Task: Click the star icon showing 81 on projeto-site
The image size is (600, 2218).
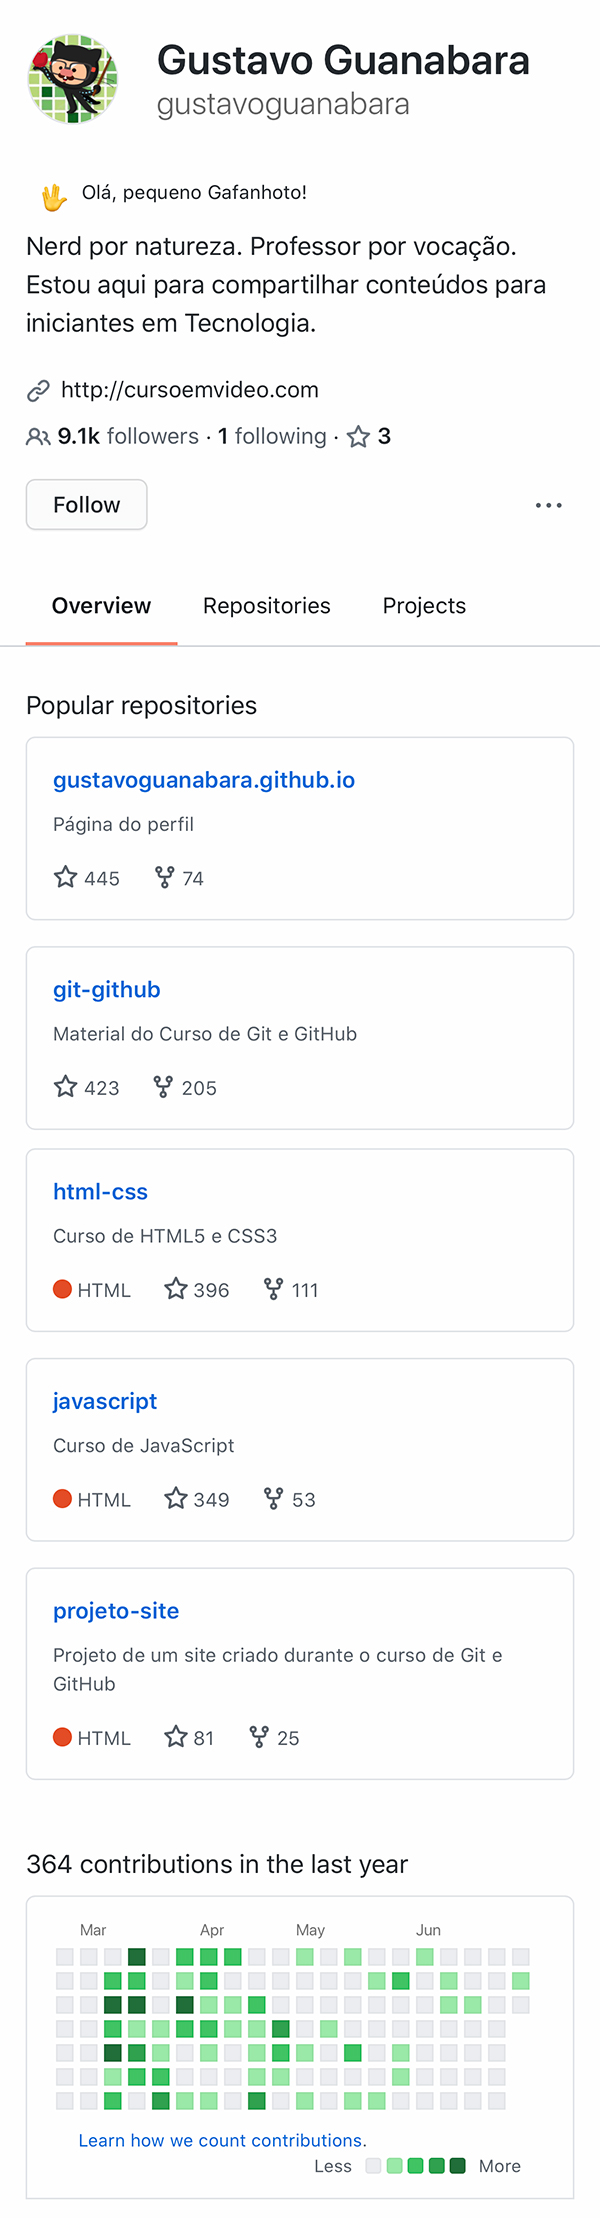Action: pos(177,1737)
